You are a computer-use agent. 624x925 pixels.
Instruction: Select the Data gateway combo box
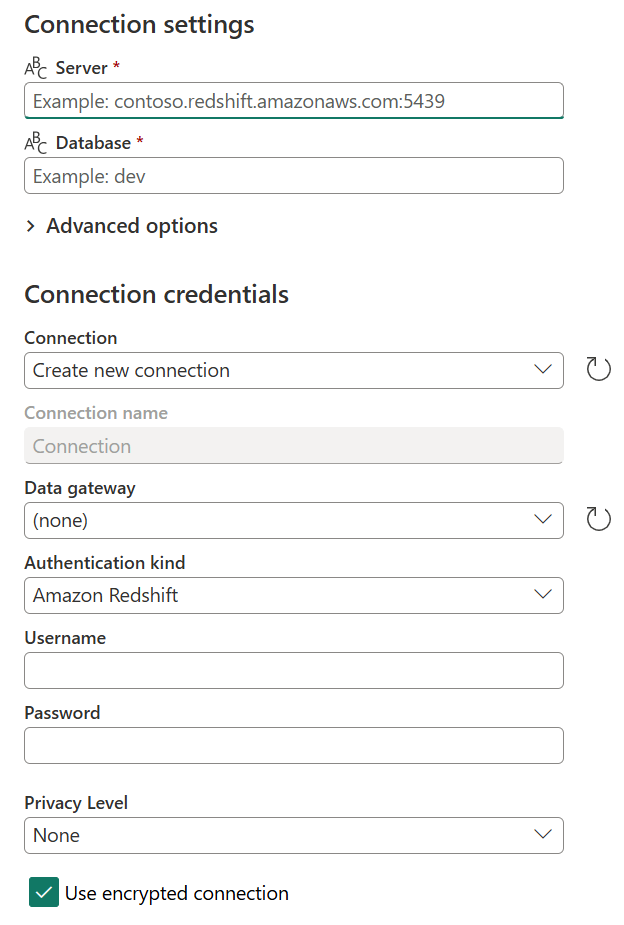[293, 520]
